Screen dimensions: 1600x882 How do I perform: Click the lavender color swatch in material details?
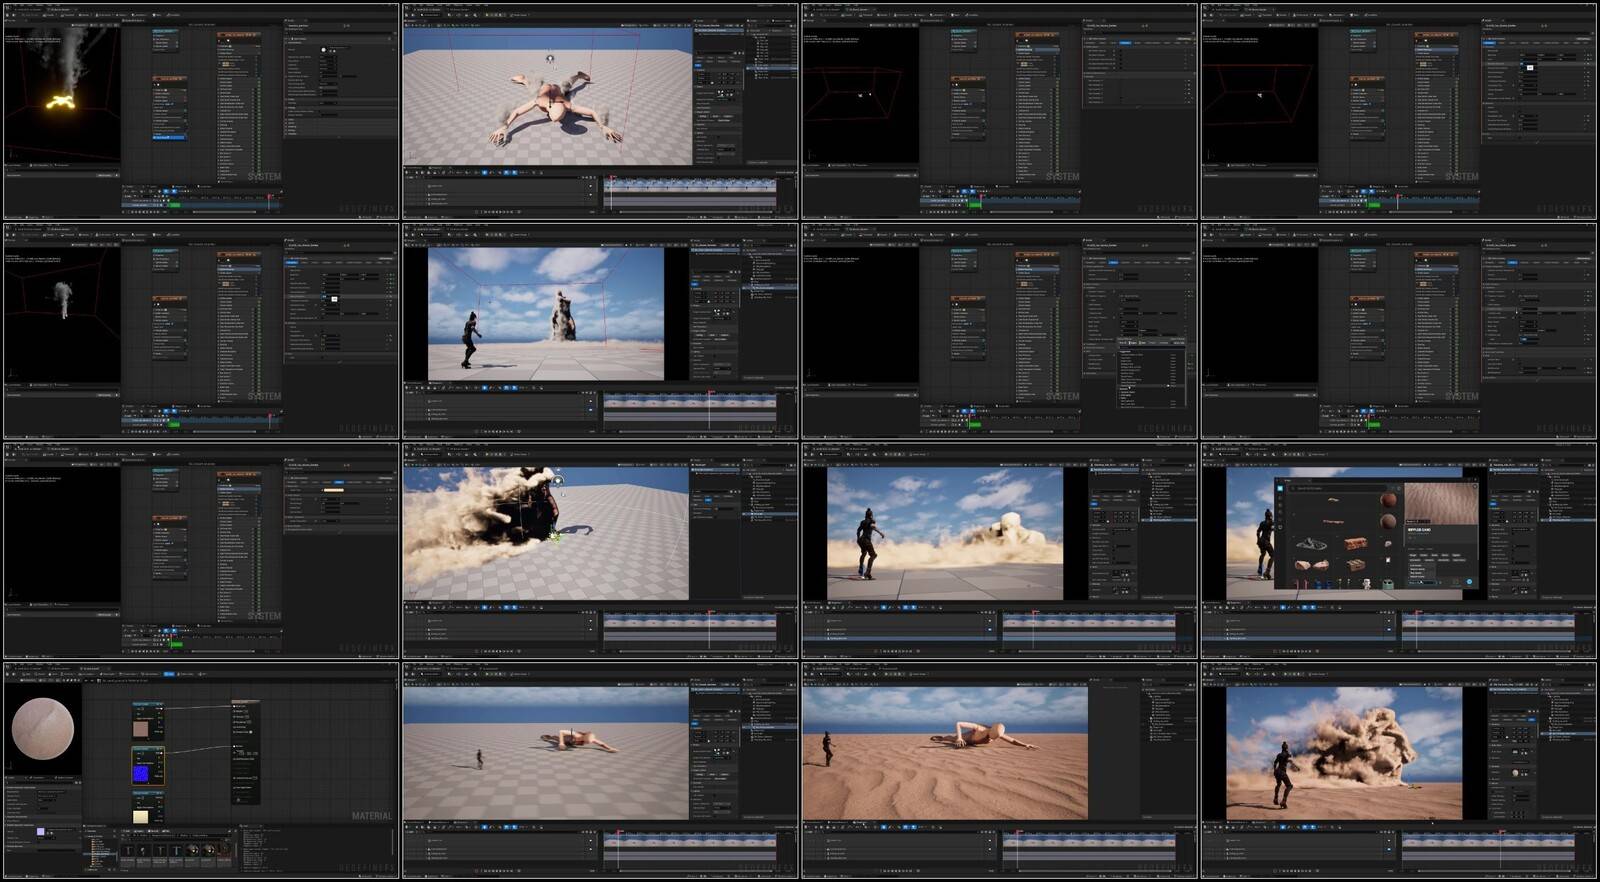click(x=40, y=832)
